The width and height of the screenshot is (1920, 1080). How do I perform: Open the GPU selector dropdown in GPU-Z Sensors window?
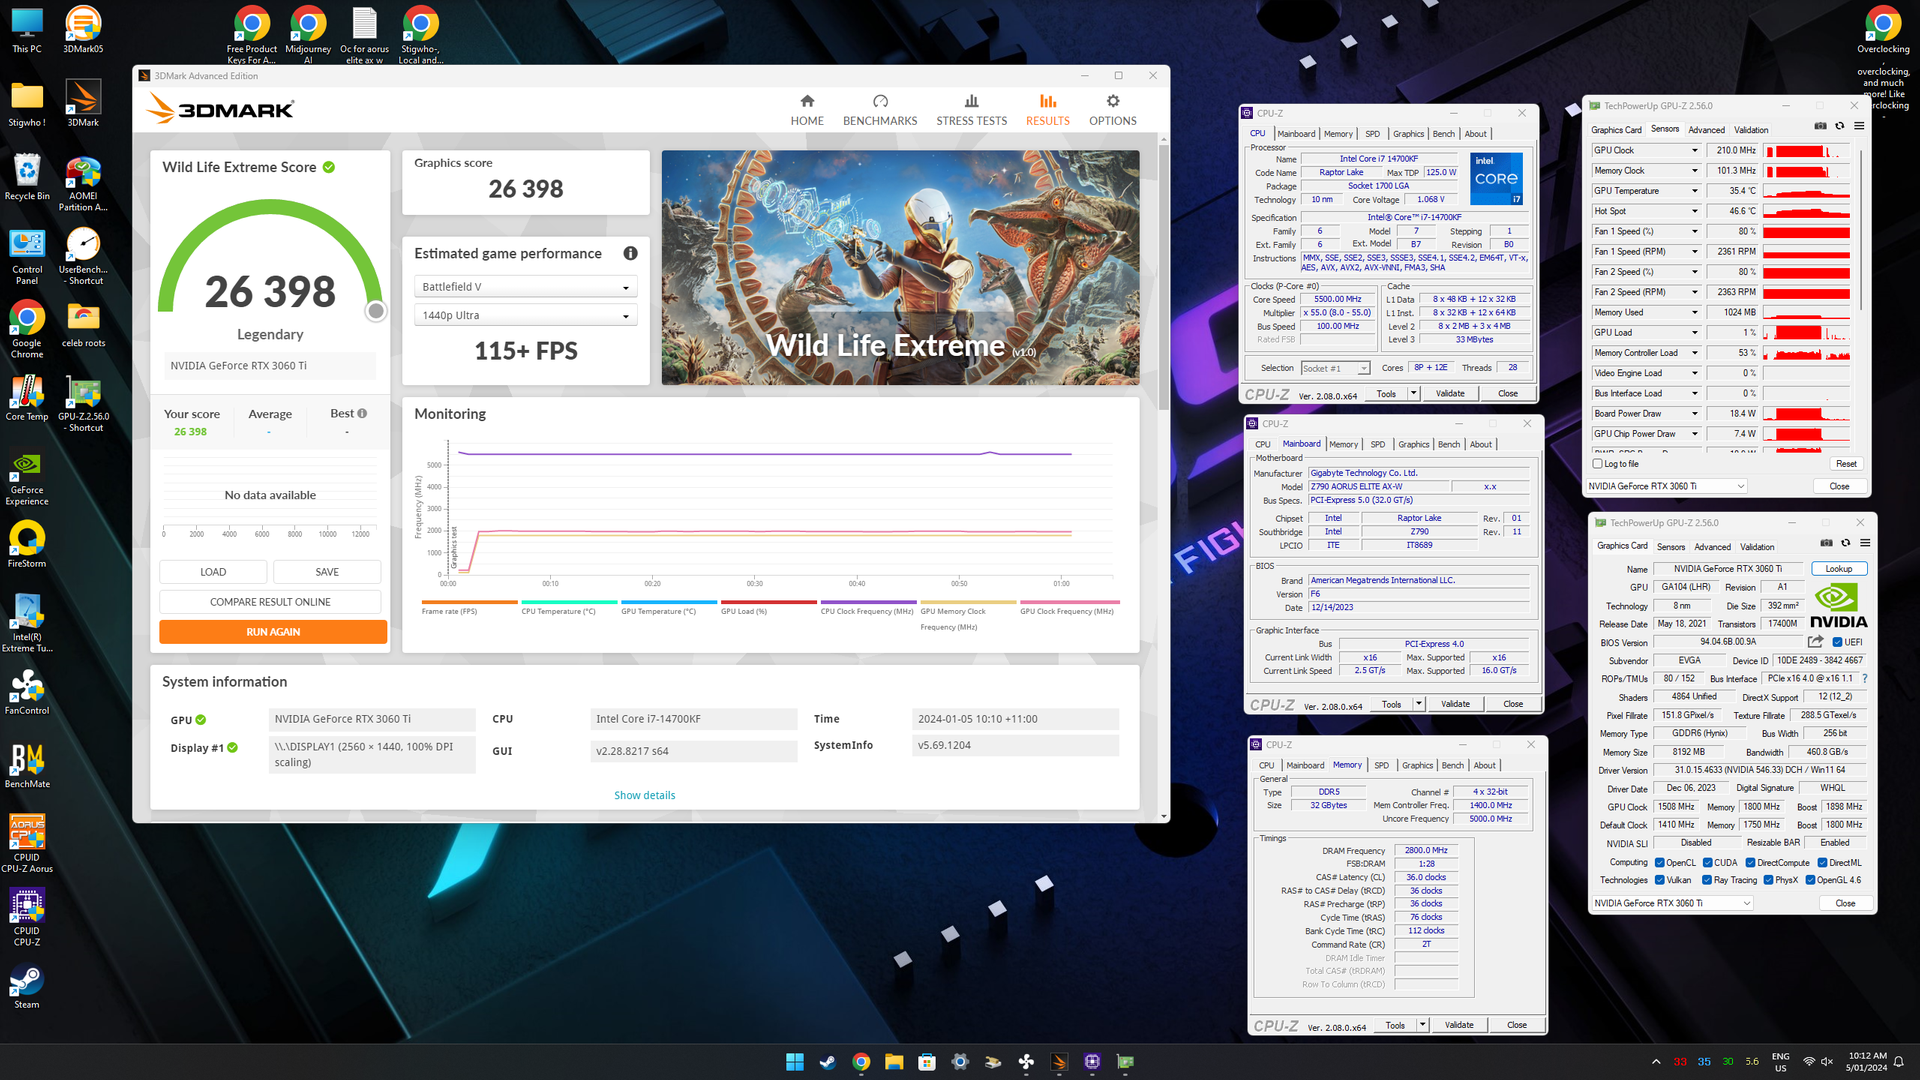click(x=1666, y=486)
